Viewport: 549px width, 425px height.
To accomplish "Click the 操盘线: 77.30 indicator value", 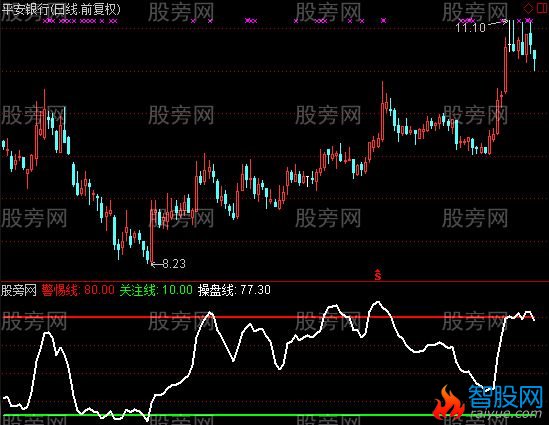I will (234, 290).
